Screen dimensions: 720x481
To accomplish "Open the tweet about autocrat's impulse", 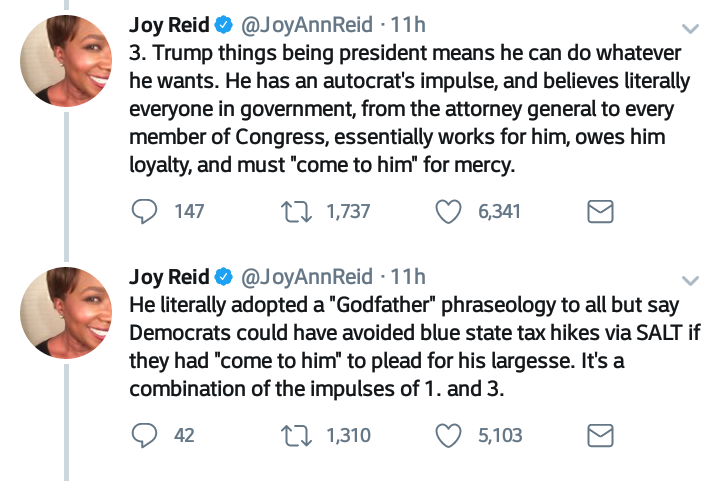I will [400, 108].
